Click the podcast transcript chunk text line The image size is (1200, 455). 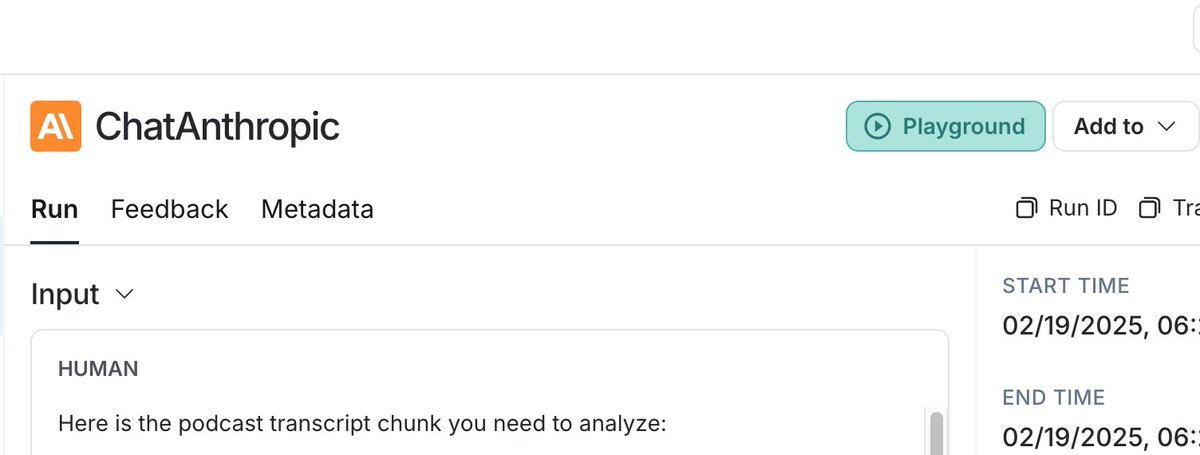click(x=361, y=424)
